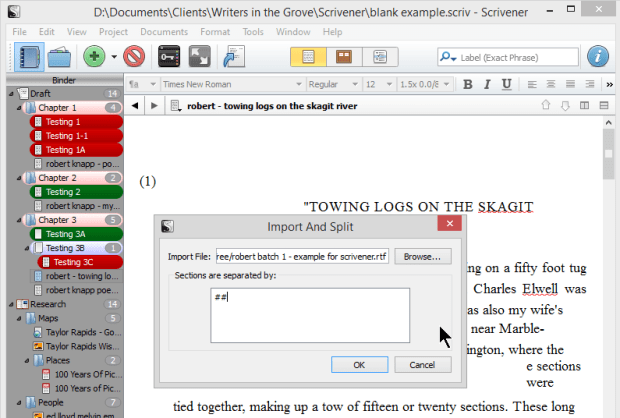Switch to Document/Scrivenings view mode
This screenshot has width=620, height=418.
[x=308, y=57]
